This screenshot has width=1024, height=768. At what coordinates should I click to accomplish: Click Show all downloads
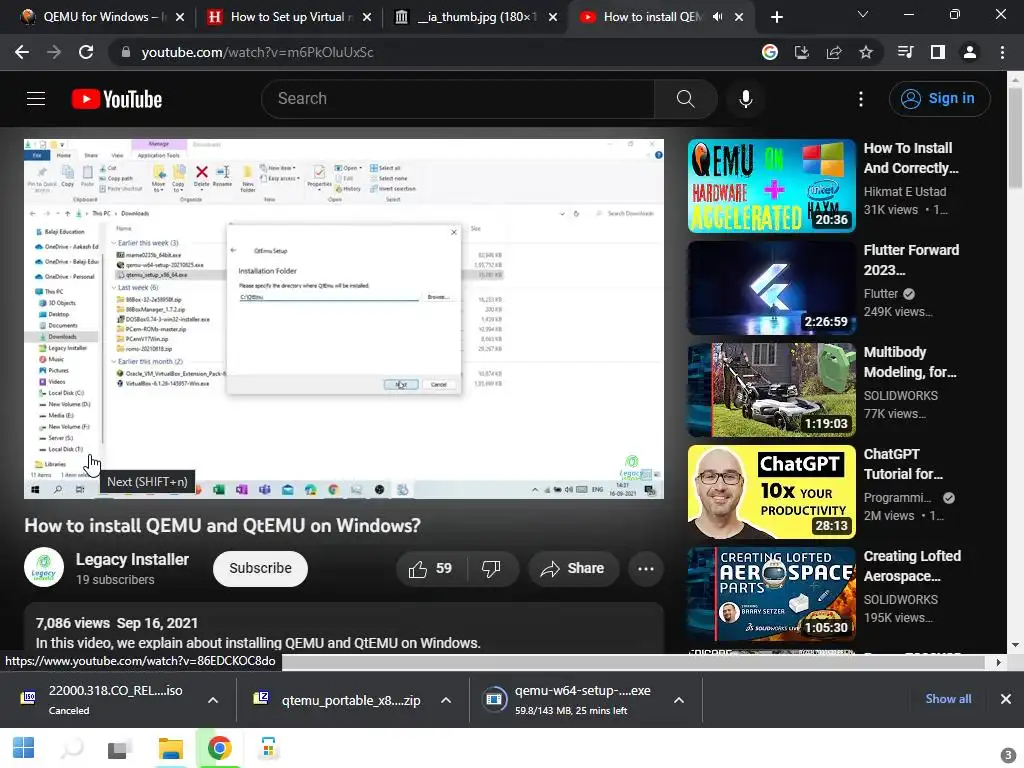(948, 699)
